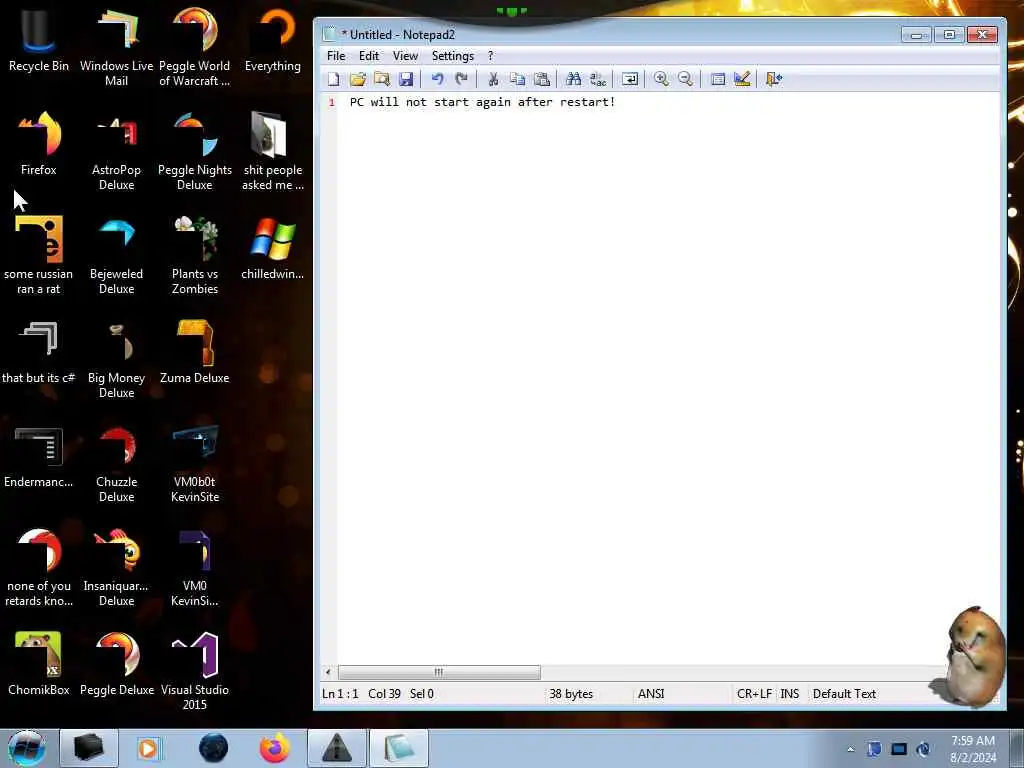Select the Plants vs Zombies desktop icon
This screenshot has height=768, width=1024.
coord(195,255)
